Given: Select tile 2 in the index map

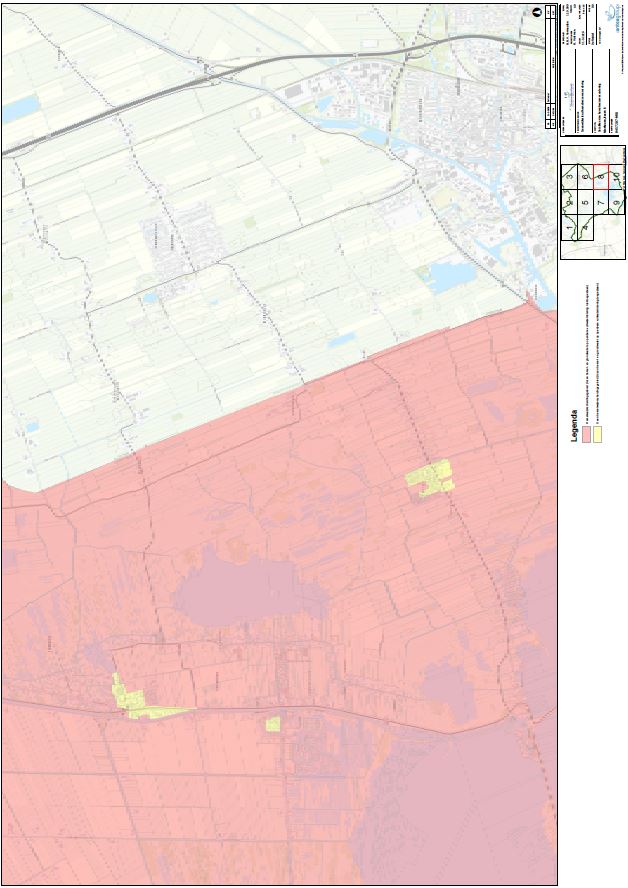Looking at the screenshot, I should (x=570, y=202).
